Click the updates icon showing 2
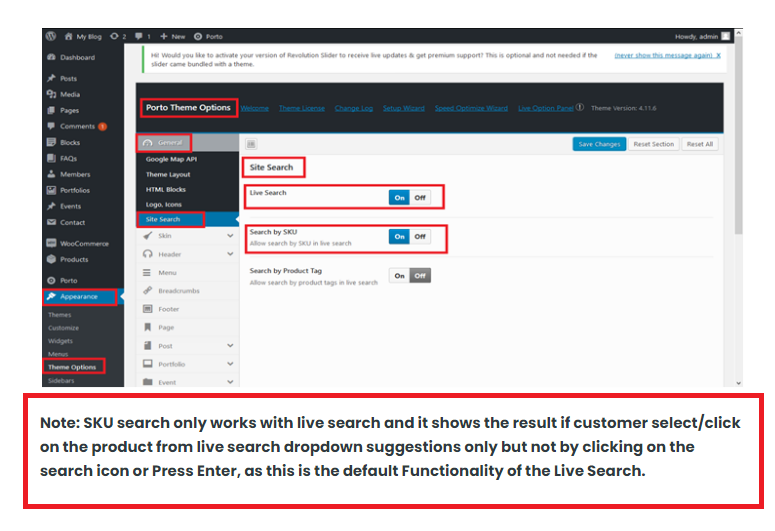775x531 pixels. click(114, 36)
